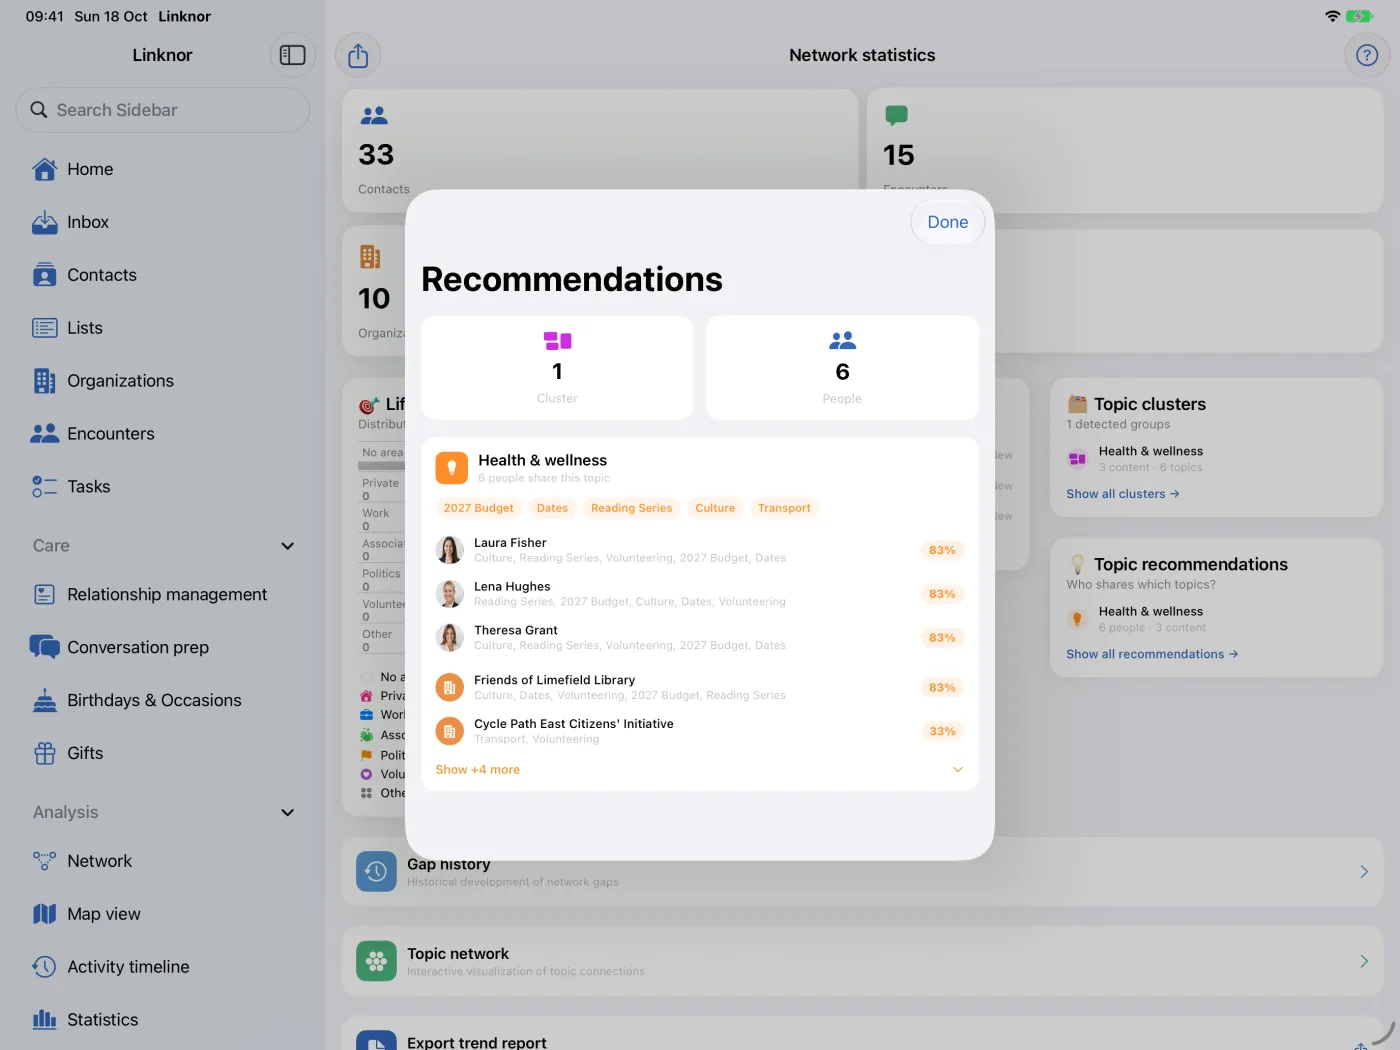The width and height of the screenshot is (1400, 1050).
Task: Open Gap history row chevron
Action: coord(1364,872)
